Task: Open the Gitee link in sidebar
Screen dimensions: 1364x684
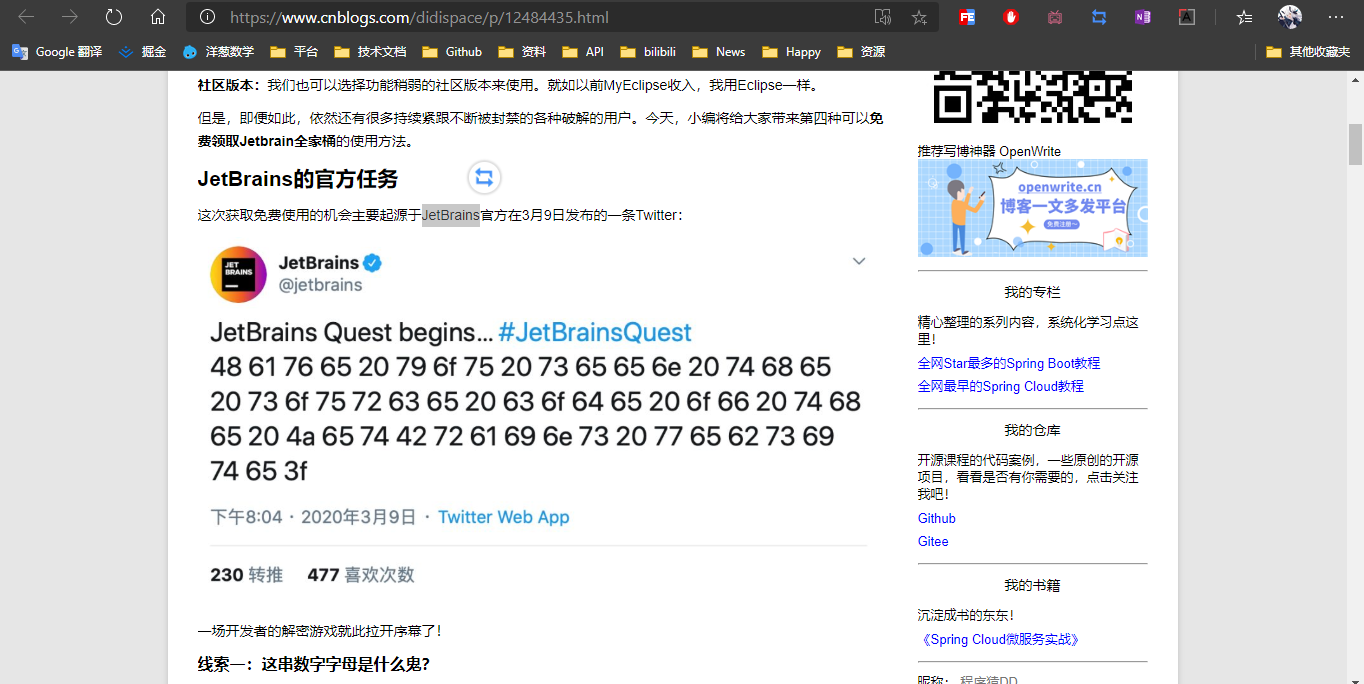Action: [x=933, y=541]
